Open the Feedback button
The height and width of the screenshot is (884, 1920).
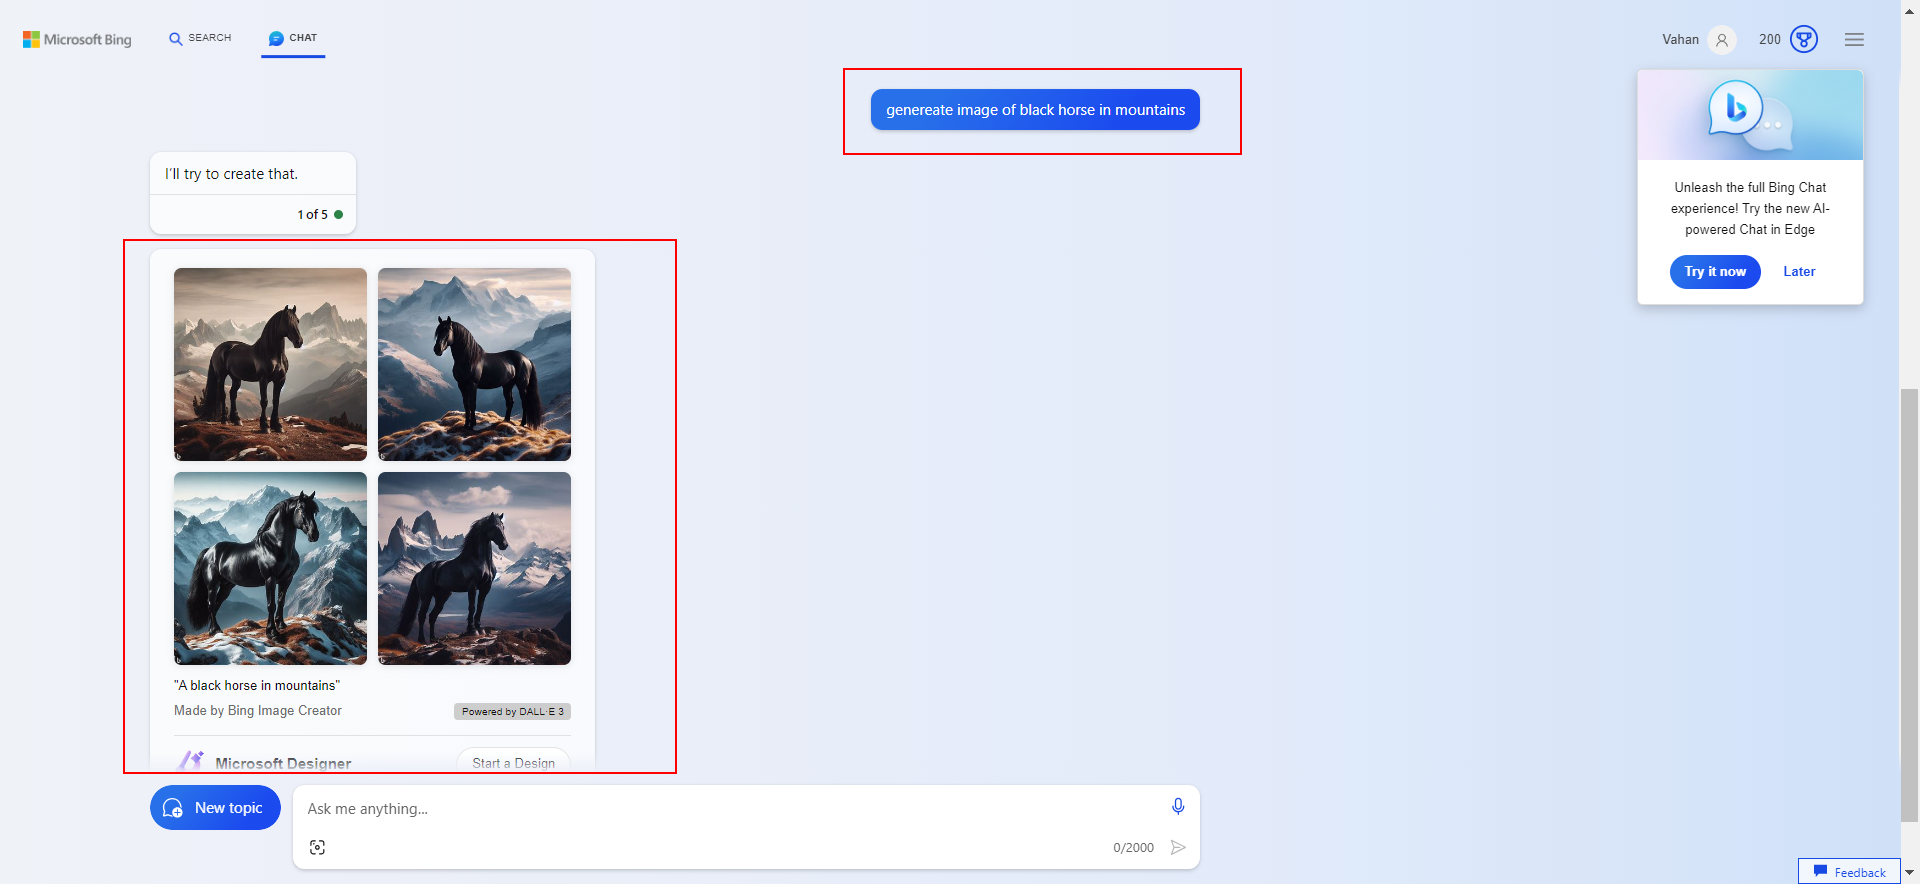click(x=1849, y=872)
